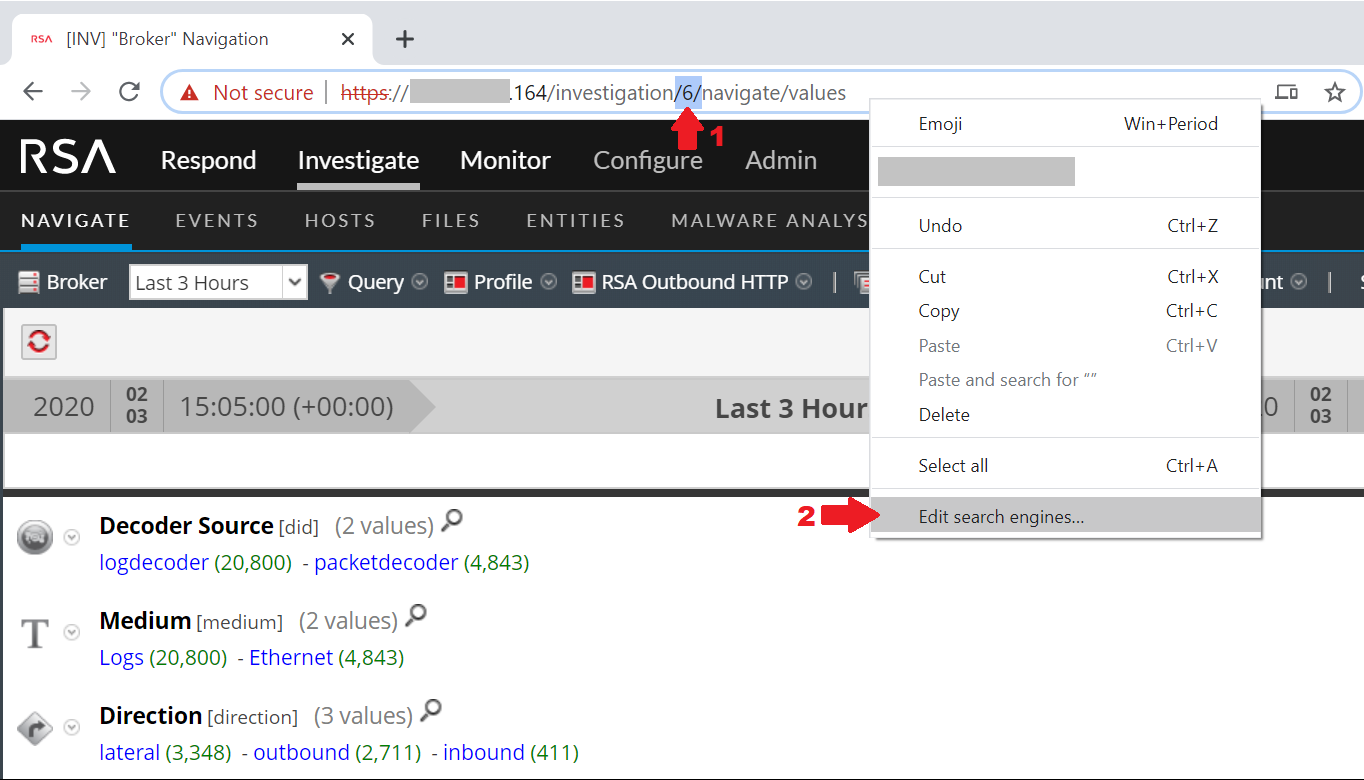1364x780 pixels.
Task: Choose Edit search engines from context menu
Action: (1001, 517)
